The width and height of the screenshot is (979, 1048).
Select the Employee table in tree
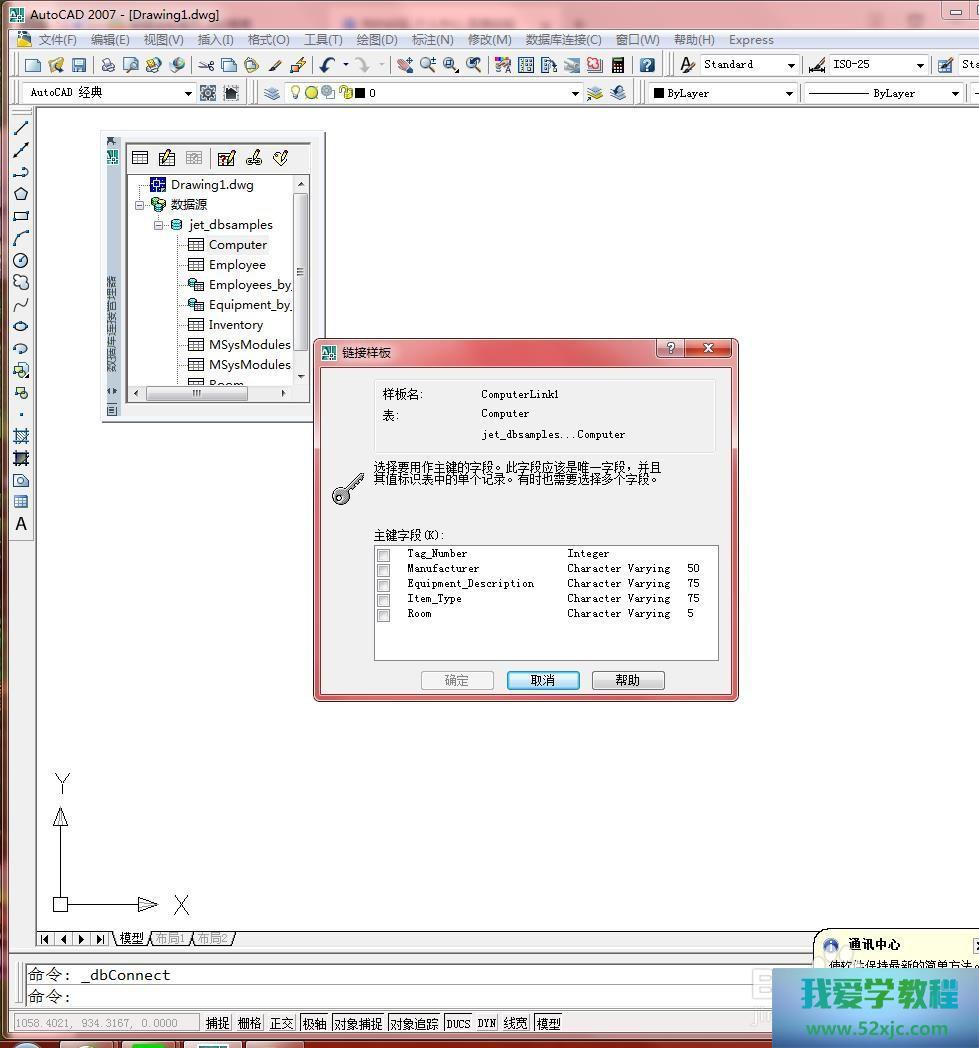(x=237, y=265)
